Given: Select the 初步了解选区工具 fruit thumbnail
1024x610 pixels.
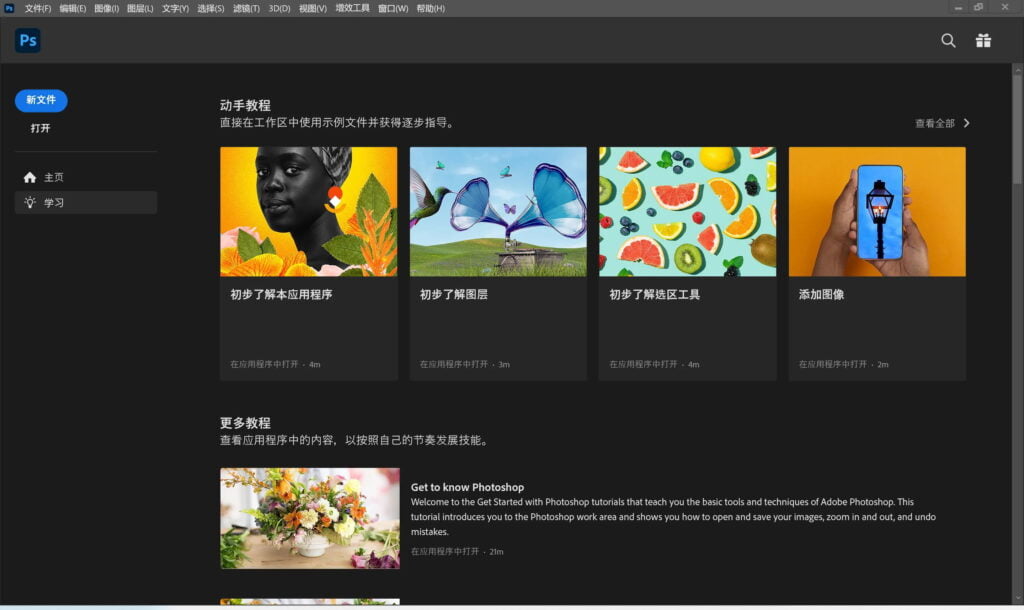Looking at the screenshot, I should coord(687,211).
